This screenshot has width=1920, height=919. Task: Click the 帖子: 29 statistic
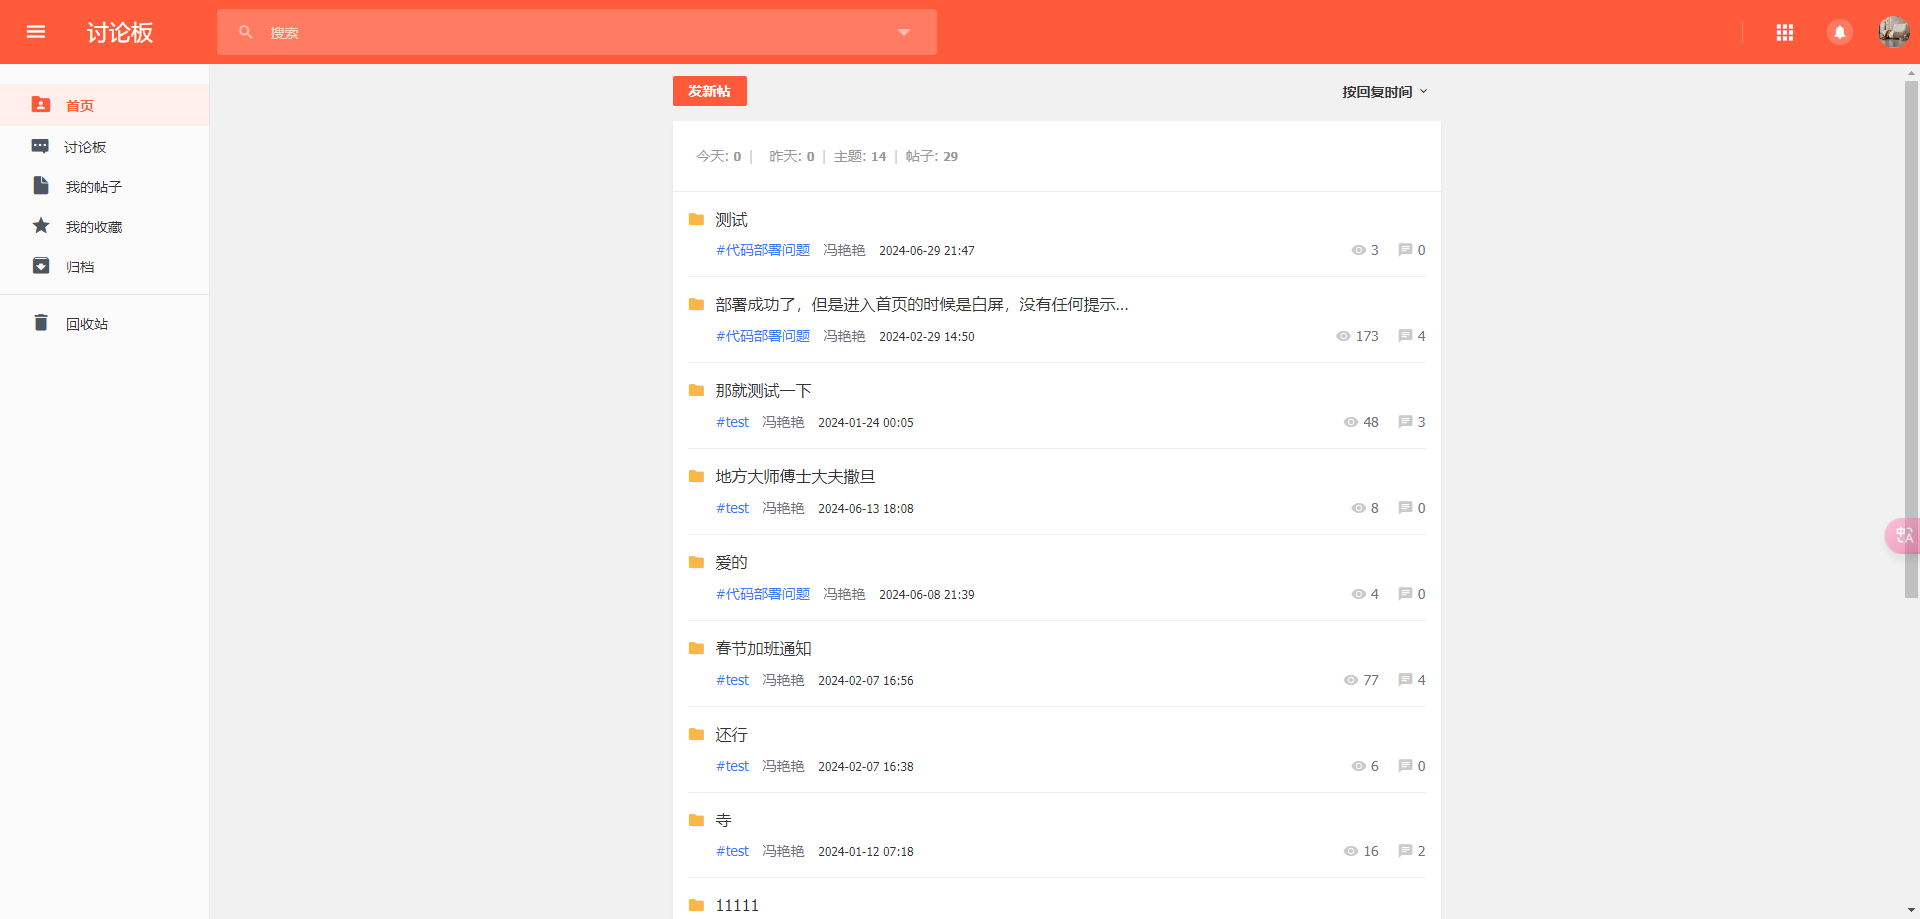932,156
